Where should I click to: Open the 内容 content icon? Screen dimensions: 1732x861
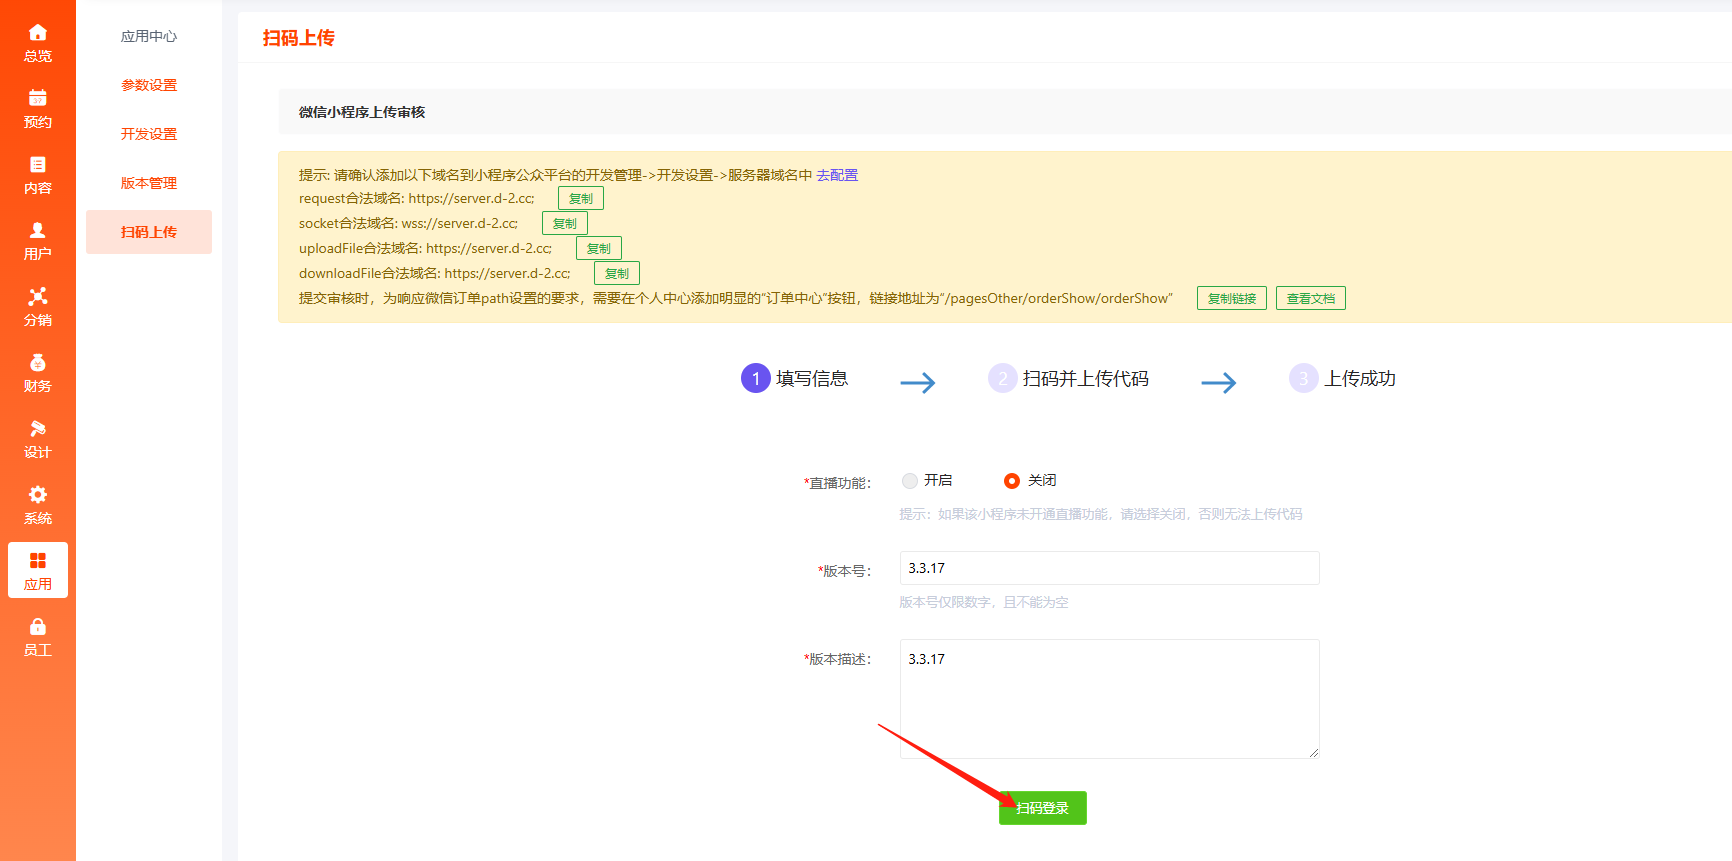point(37,165)
